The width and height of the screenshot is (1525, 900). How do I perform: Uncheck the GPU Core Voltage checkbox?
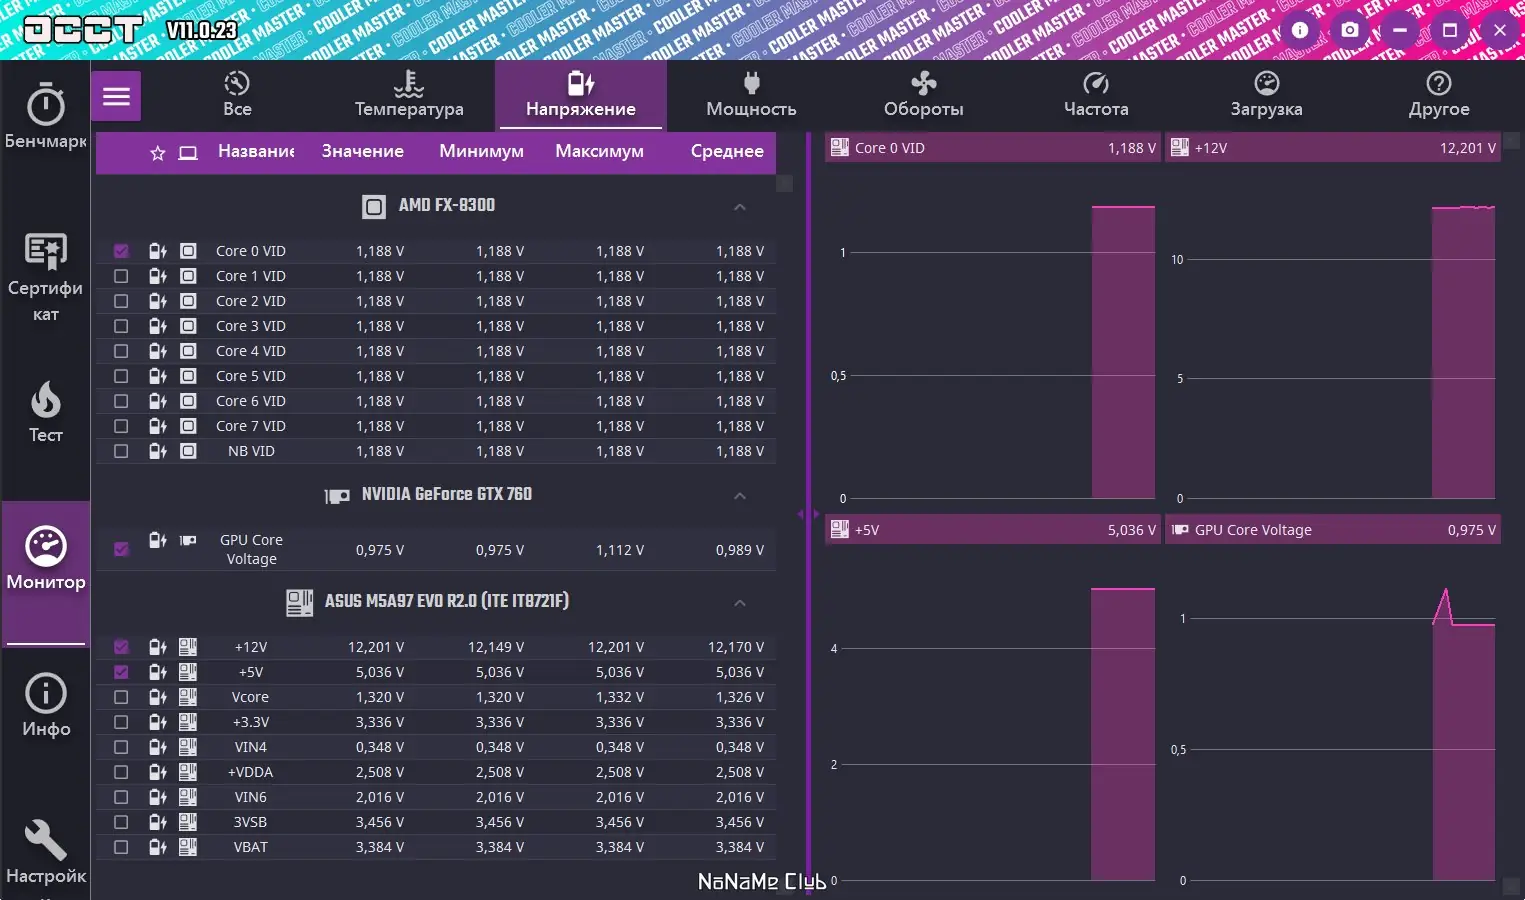click(x=121, y=549)
